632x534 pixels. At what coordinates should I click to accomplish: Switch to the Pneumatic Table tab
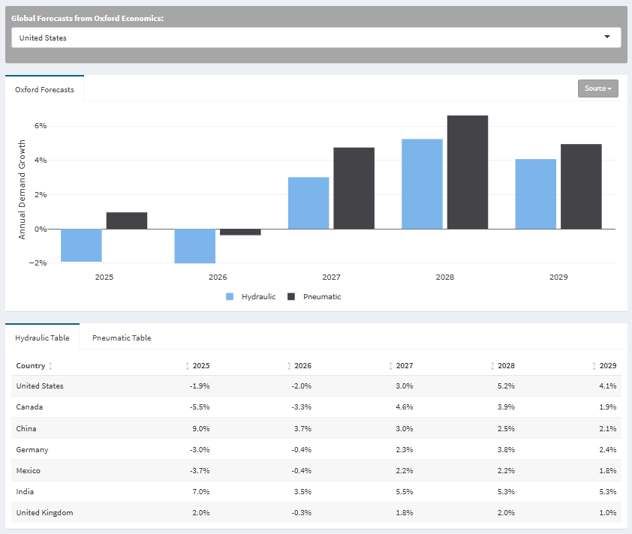(x=121, y=338)
